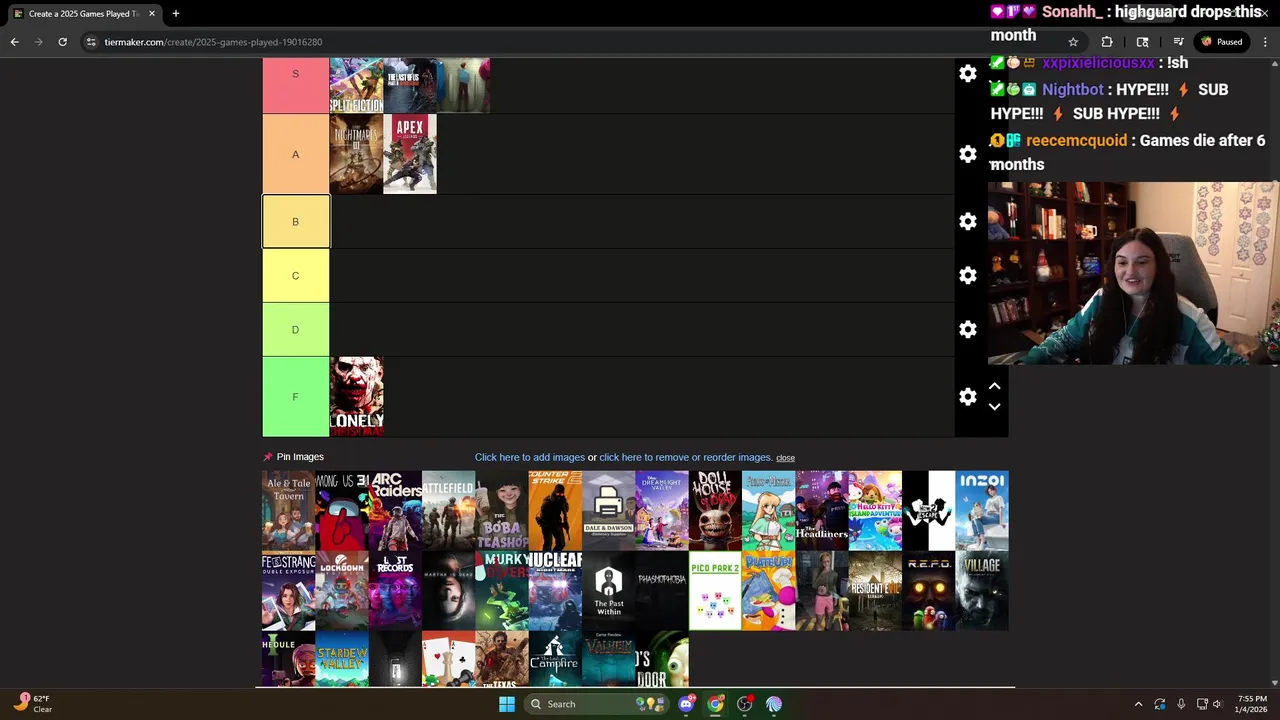The height and width of the screenshot is (720, 1280).
Task: Pick the PlateUp! thumbnail
Action: pos(768,591)
